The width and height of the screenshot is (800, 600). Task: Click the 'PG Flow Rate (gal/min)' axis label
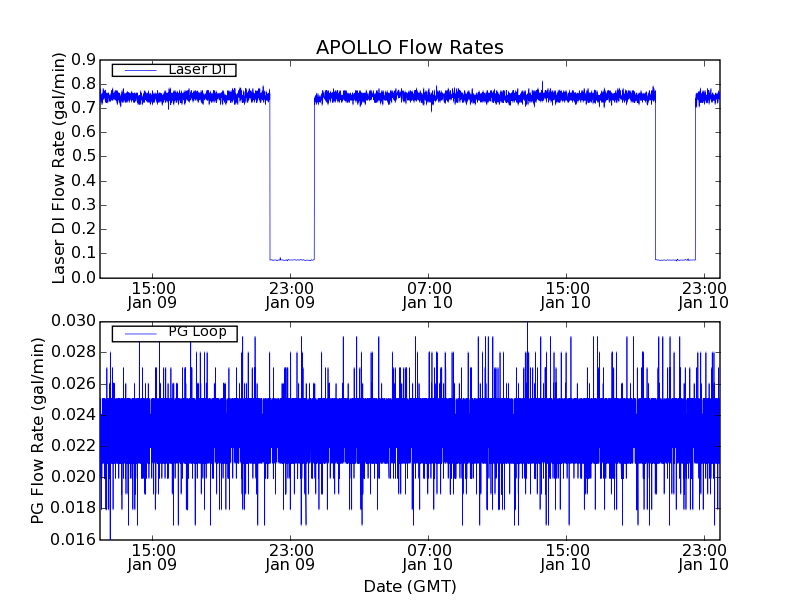tap(37, 430)
